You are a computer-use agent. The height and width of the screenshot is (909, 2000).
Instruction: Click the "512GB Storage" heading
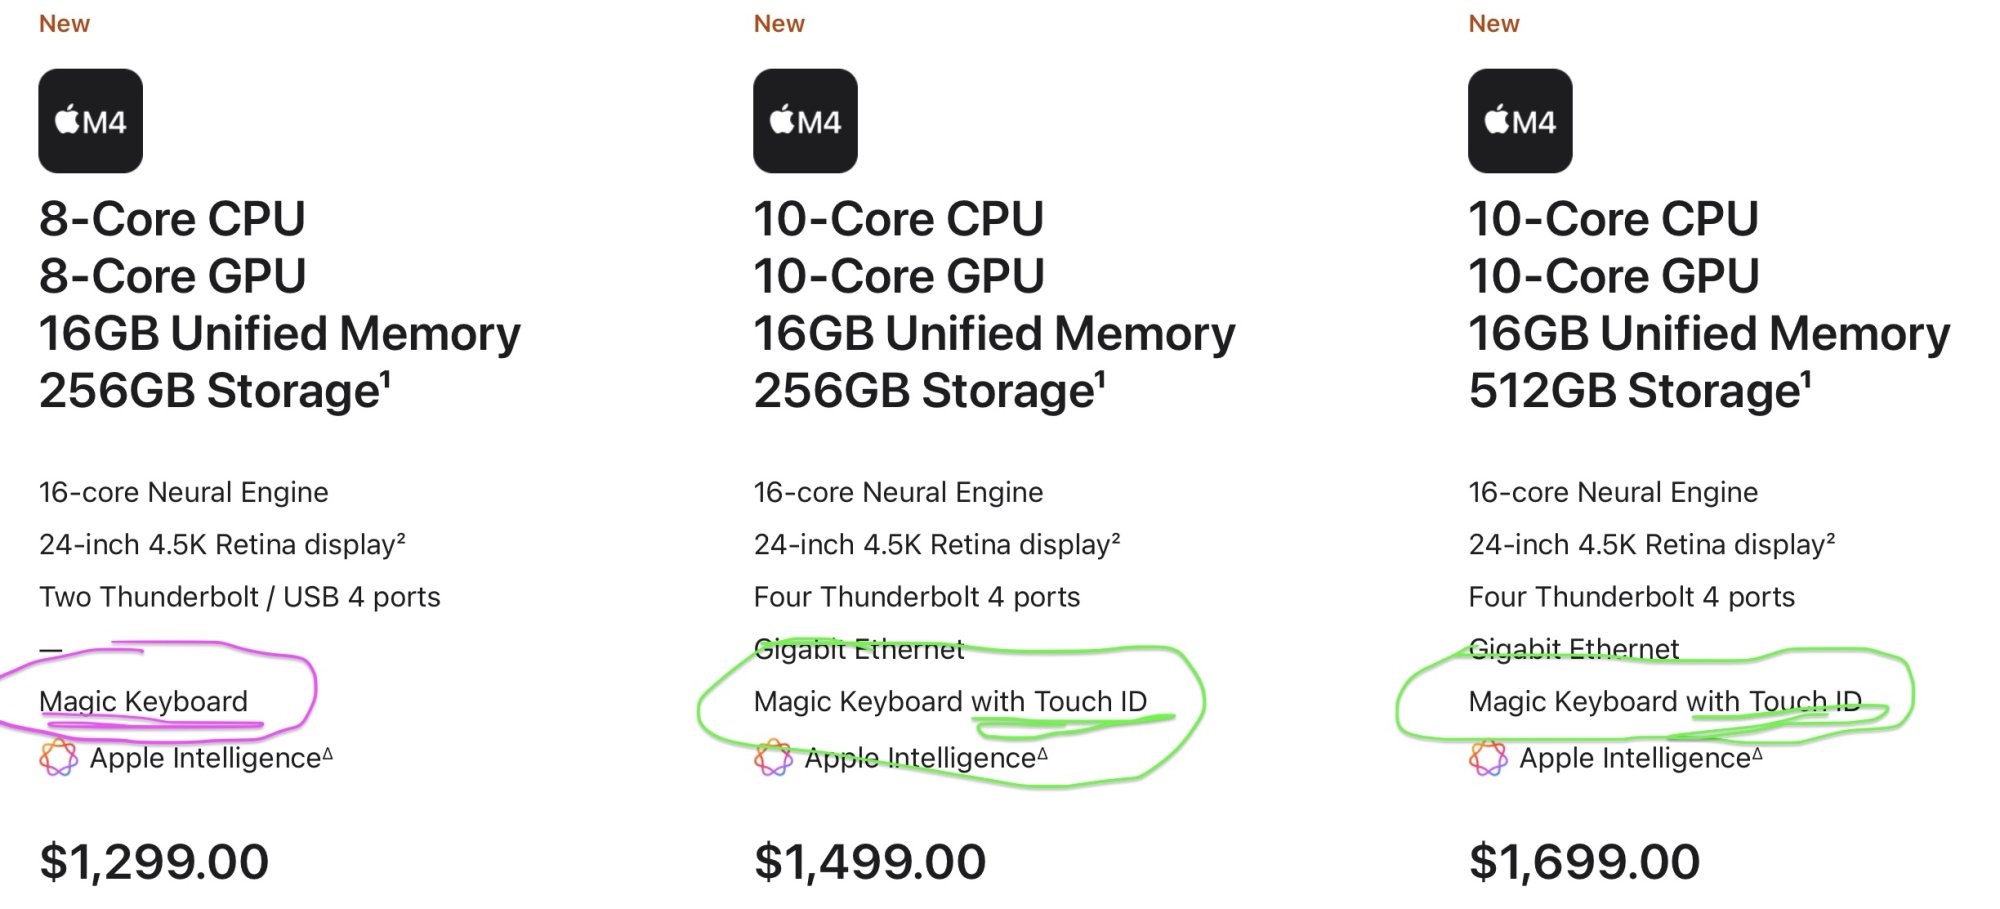click(x=1639, y=391)
